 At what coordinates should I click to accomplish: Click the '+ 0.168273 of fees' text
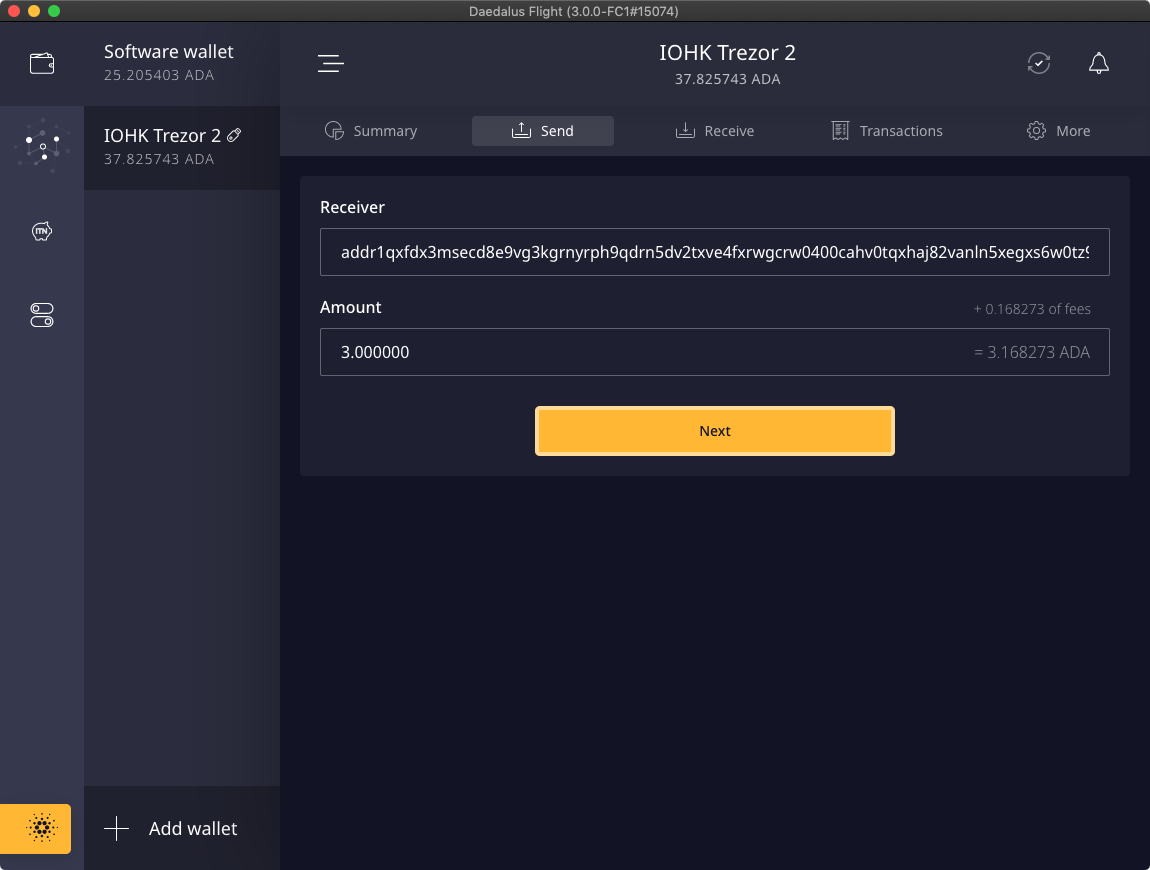[x=1032, y=309]
